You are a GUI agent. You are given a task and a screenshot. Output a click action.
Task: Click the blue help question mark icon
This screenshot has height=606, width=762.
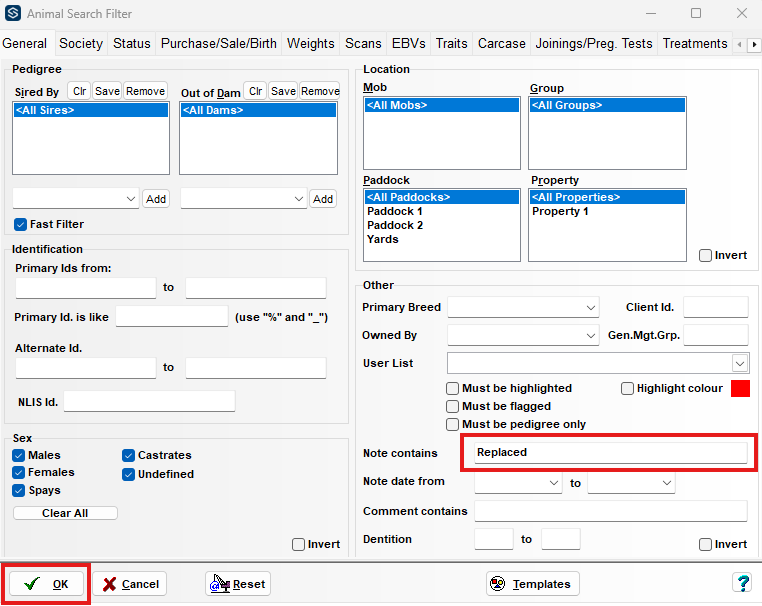[x=742, y=583]
